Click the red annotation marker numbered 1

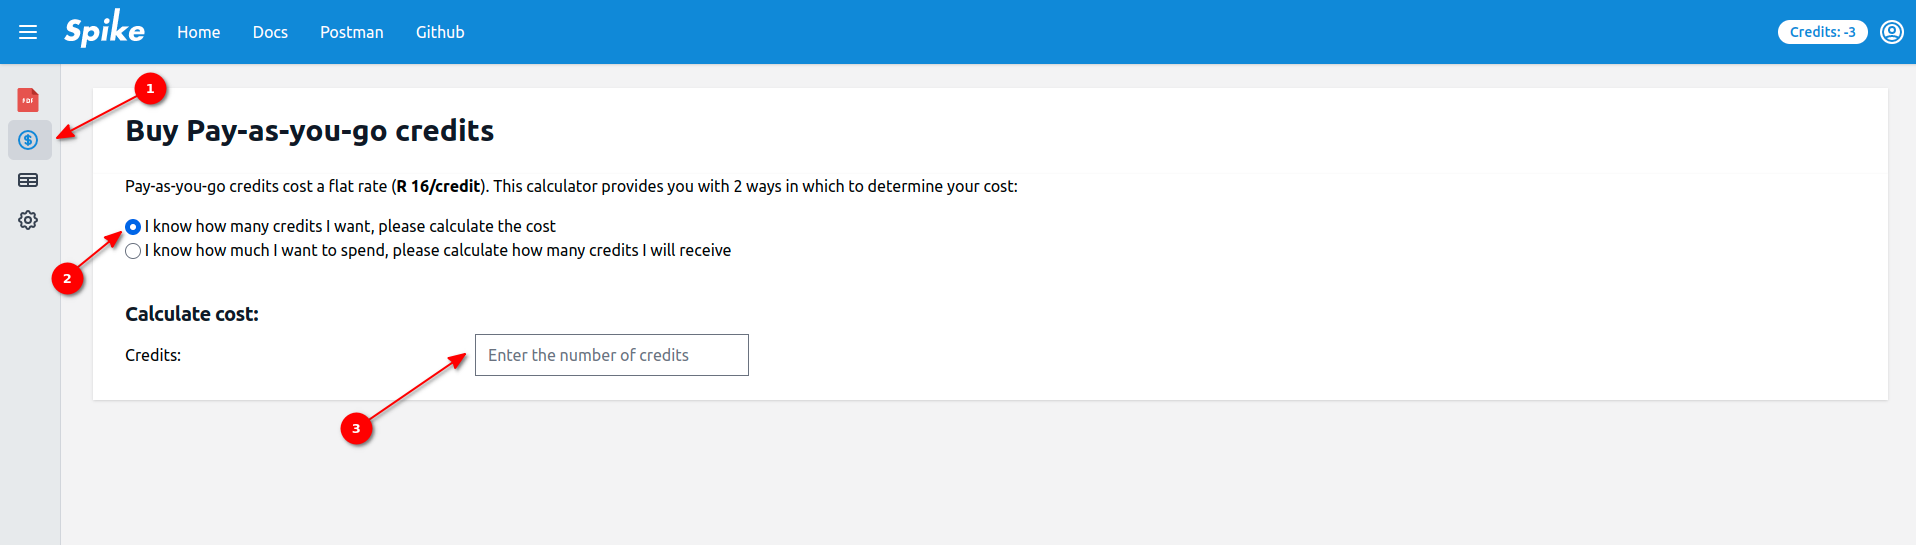pos(150,89)
